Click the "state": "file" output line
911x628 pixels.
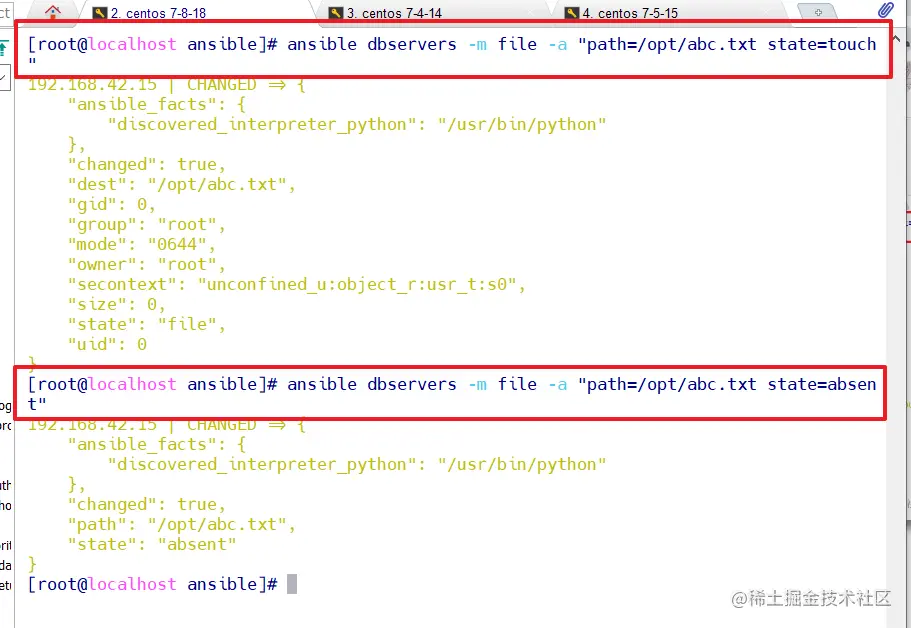click(146, 324)
